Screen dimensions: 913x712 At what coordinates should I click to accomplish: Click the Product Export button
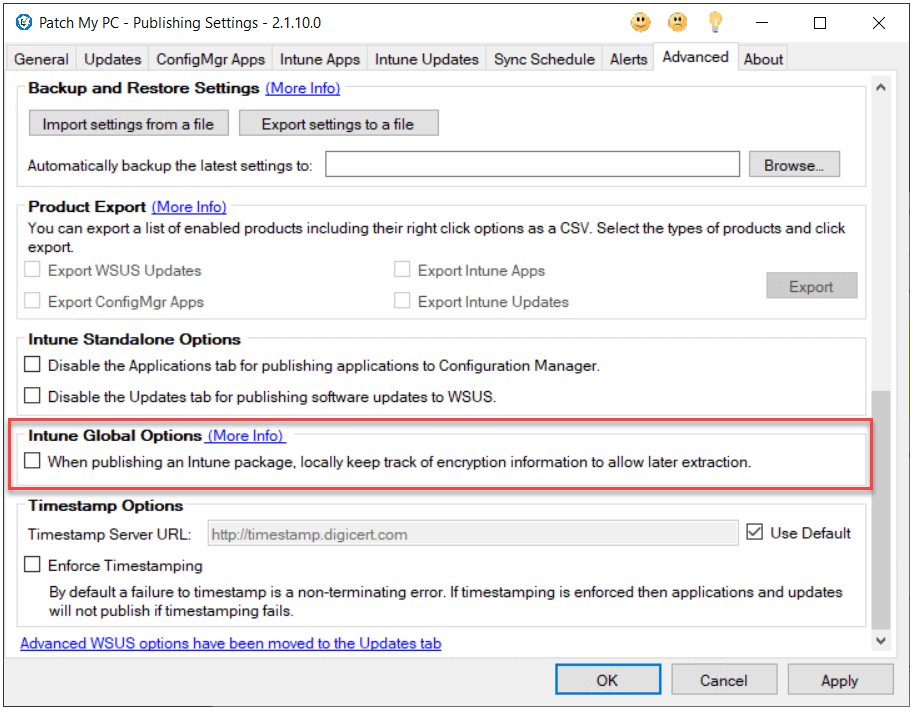(811, 286)
